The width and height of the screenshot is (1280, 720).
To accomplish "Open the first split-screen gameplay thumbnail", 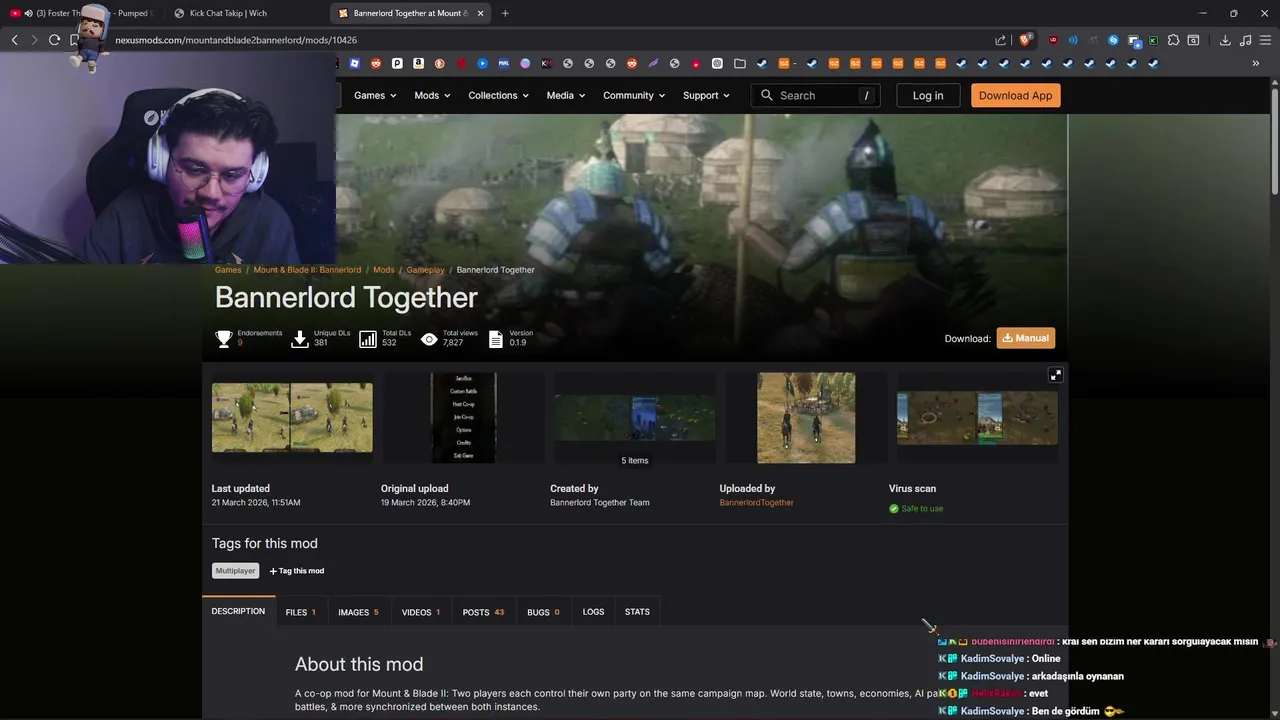I will [292, 418].
